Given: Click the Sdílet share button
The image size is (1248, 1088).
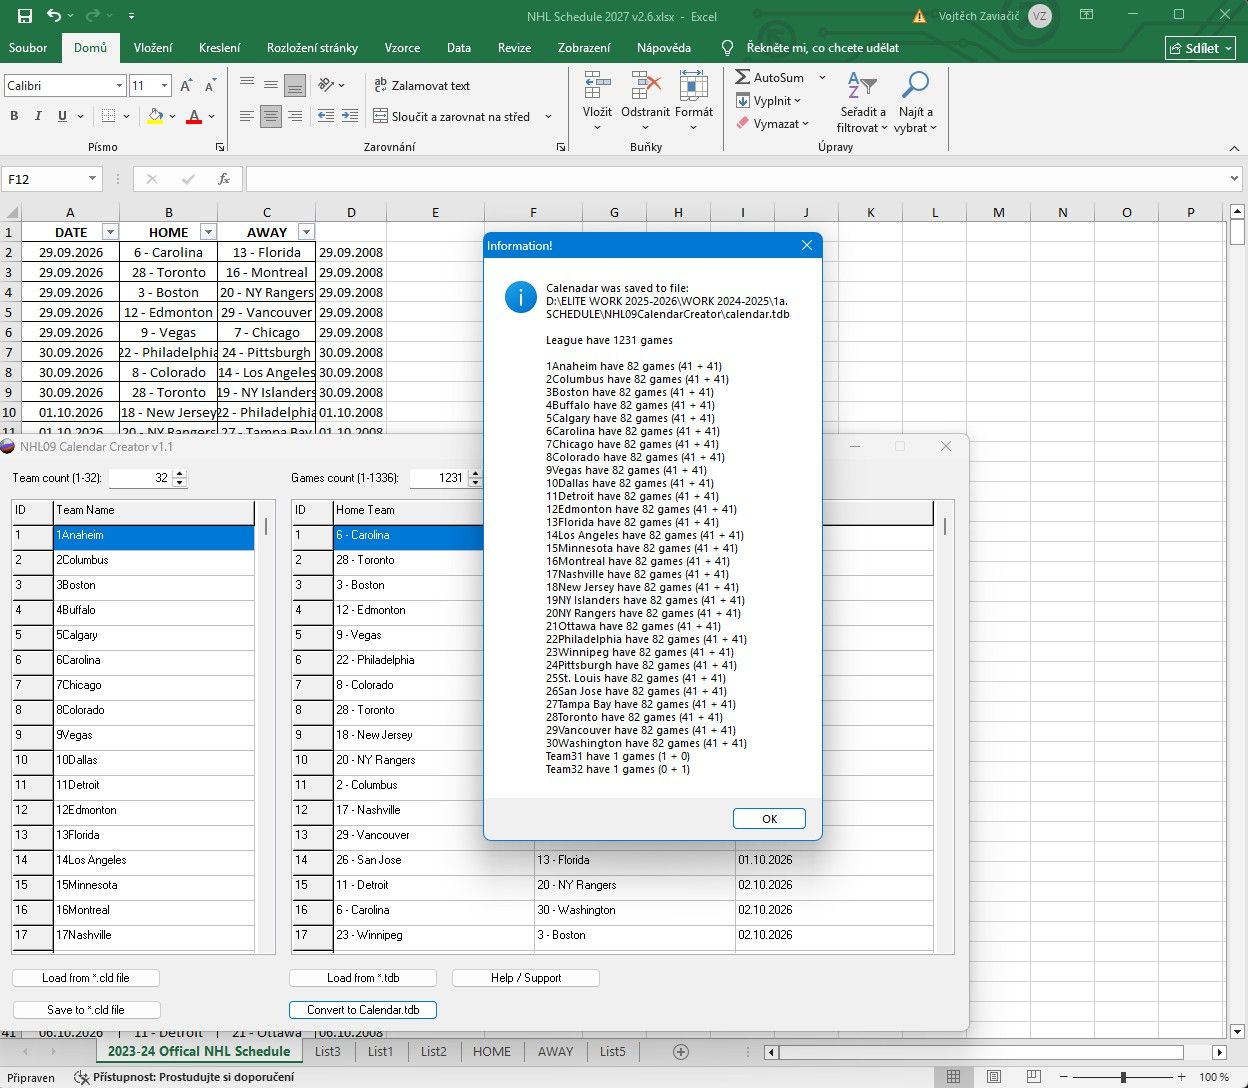Looking at the screenshot, I should [x=1201, y=48].
